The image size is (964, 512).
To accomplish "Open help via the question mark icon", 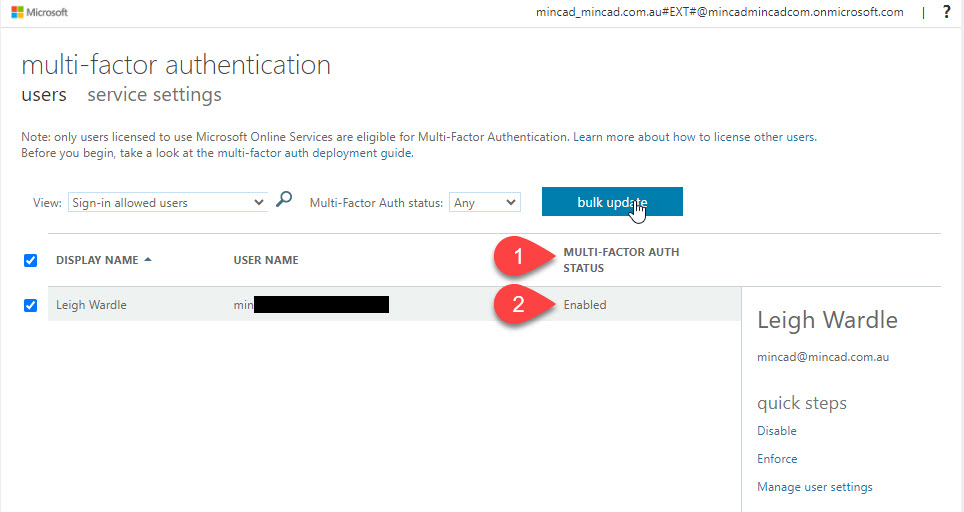I will pyautogui.click(x=946, y=12).
